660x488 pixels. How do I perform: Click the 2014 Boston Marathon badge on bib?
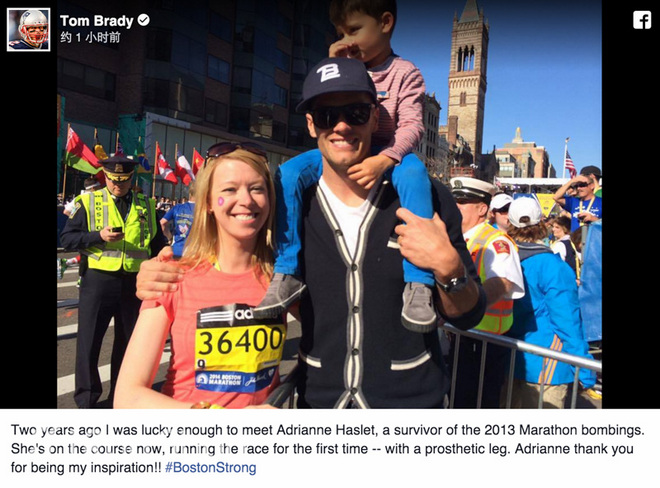pyautogui.click(x=219, y=379)
